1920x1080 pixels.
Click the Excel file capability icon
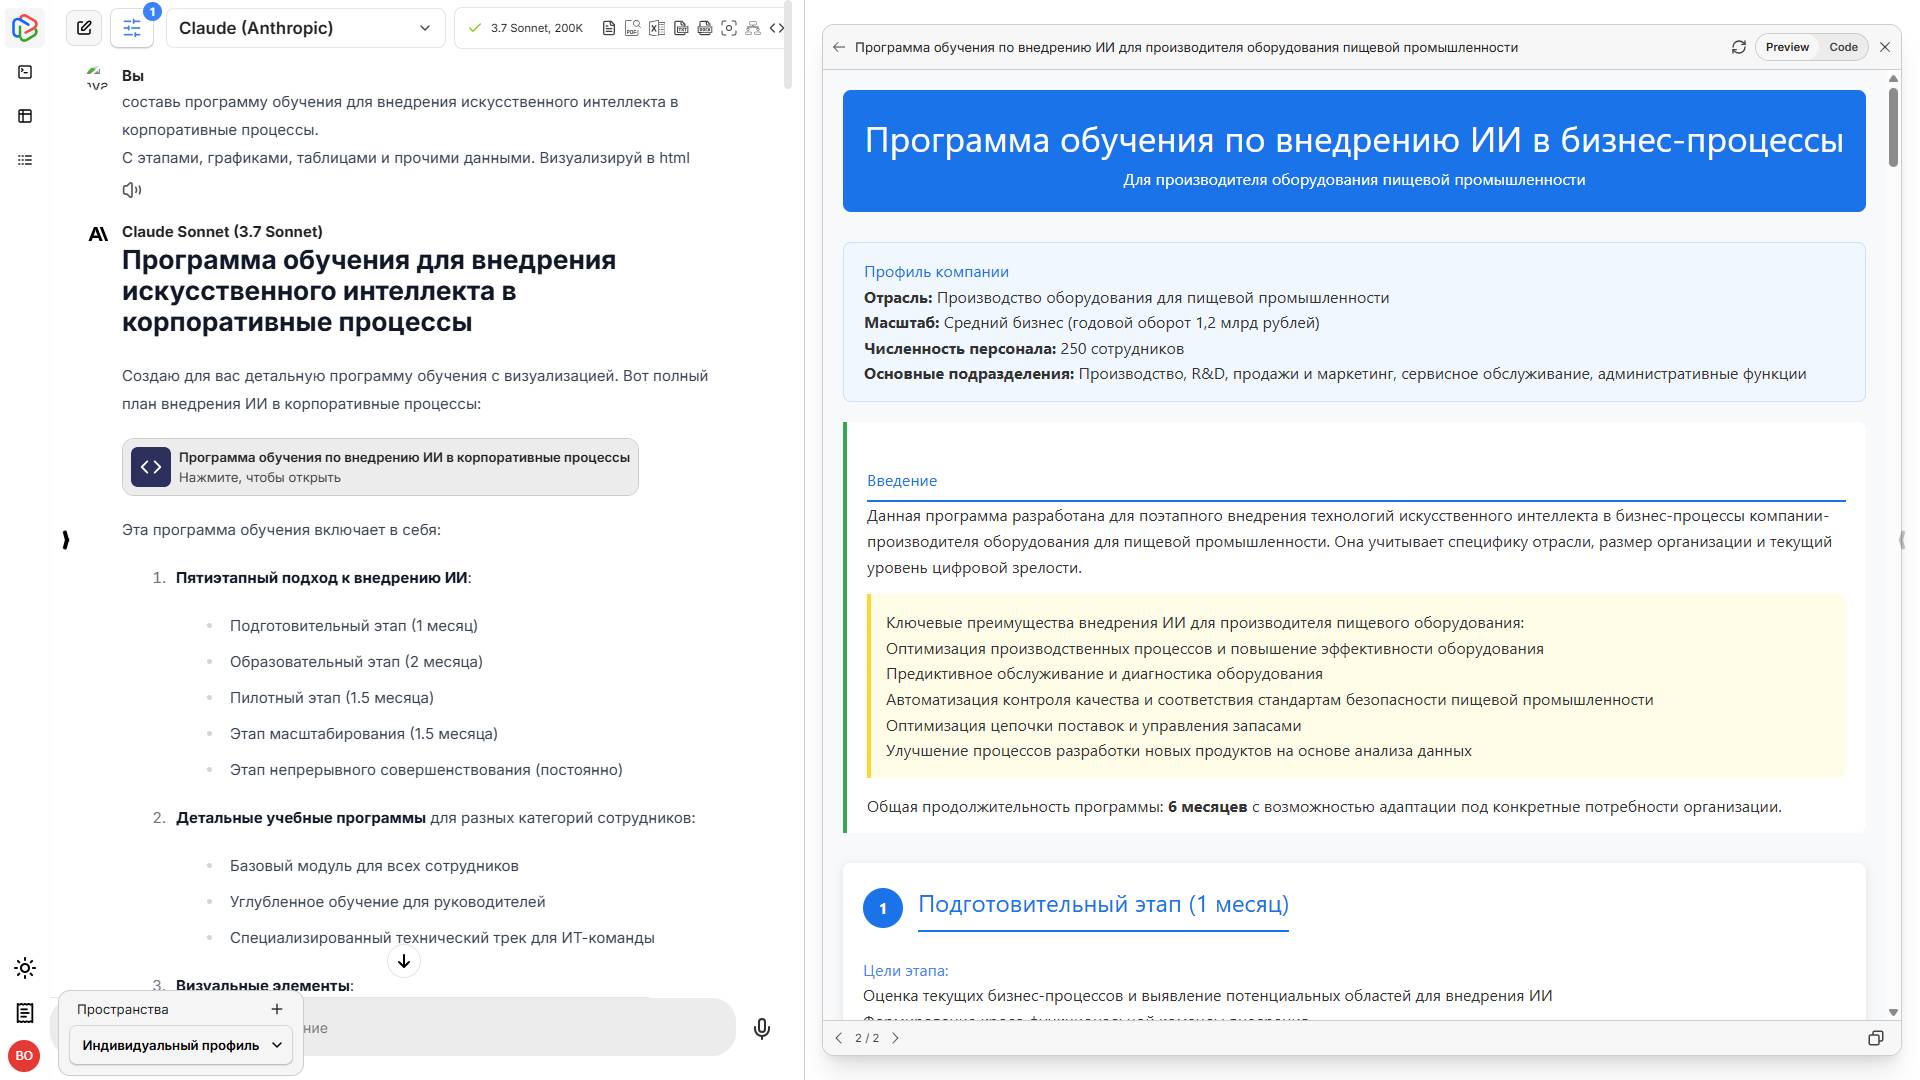(x=657, y=28)
